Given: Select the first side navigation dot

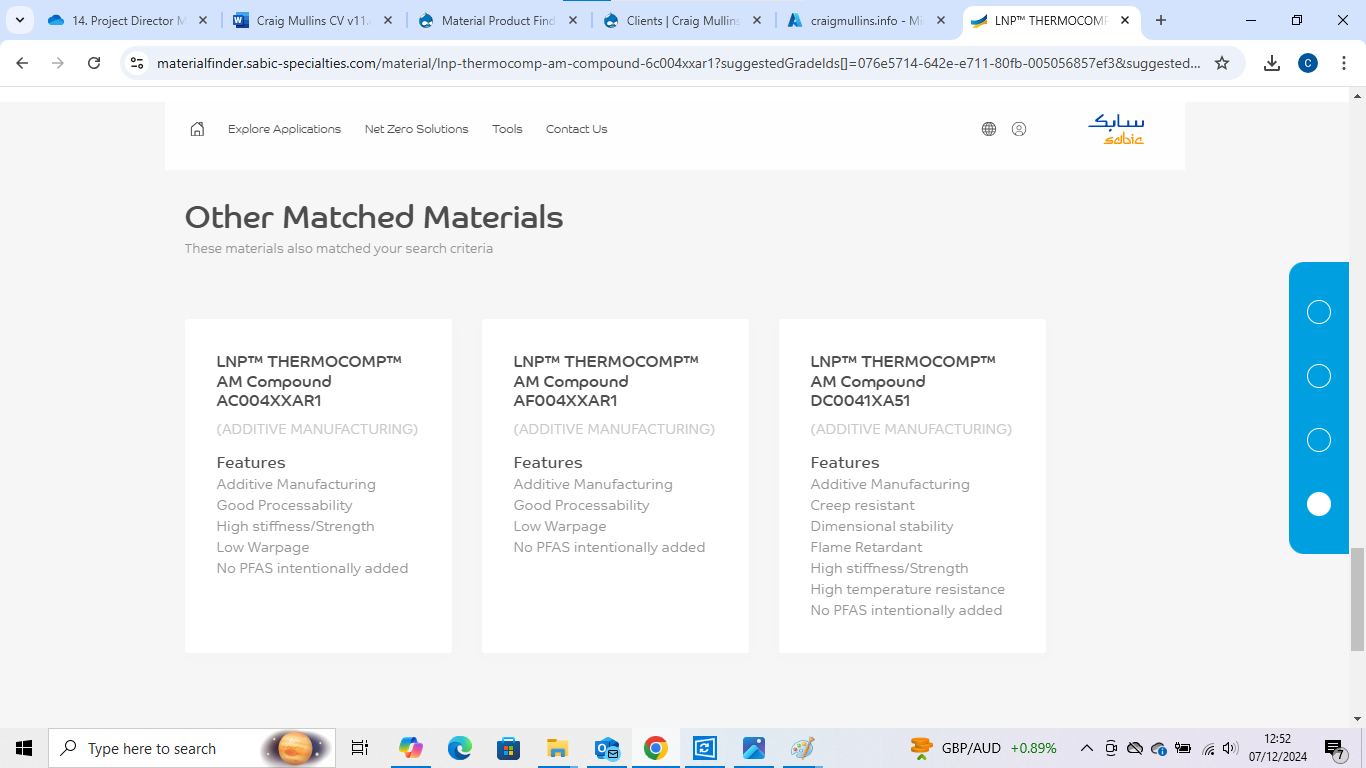Looking at the screenshot, I should (1319, 312).
